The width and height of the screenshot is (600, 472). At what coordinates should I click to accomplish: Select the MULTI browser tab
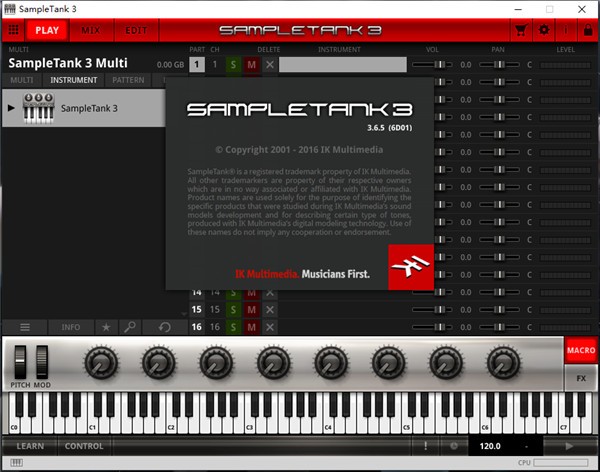pyautogui.click(x=21, y=80)
